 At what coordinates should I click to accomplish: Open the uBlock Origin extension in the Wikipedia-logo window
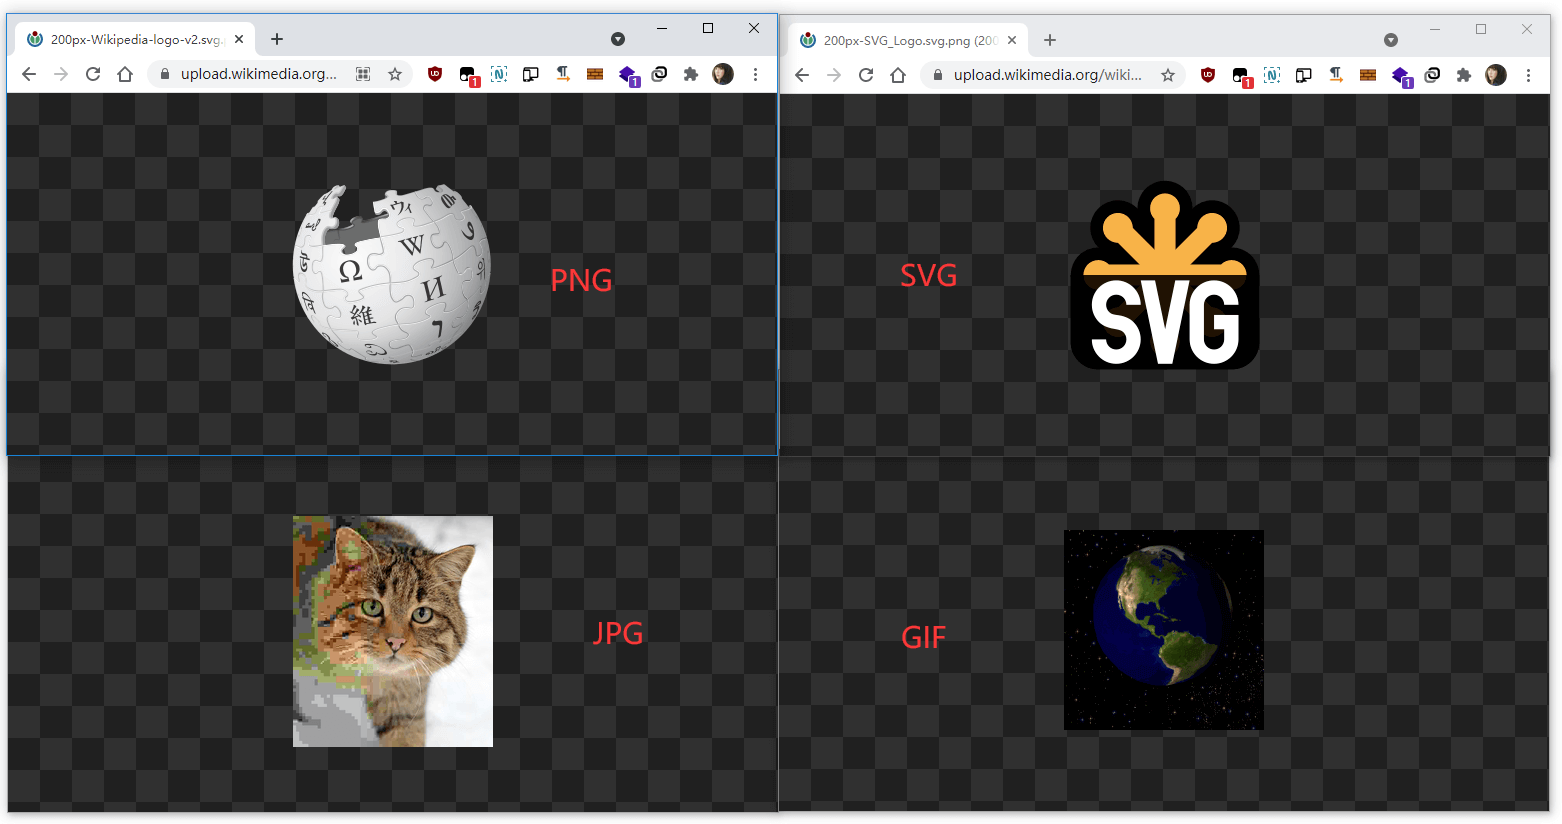(435, 74)
